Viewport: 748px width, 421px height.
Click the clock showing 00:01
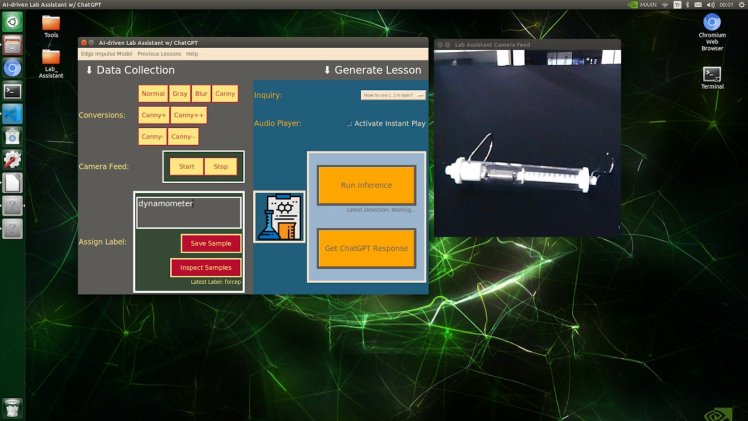tap(726, 4)
